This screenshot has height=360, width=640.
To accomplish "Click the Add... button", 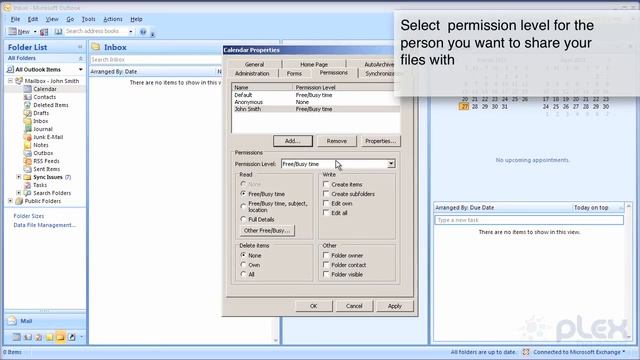I will click(x=293, y=141).
